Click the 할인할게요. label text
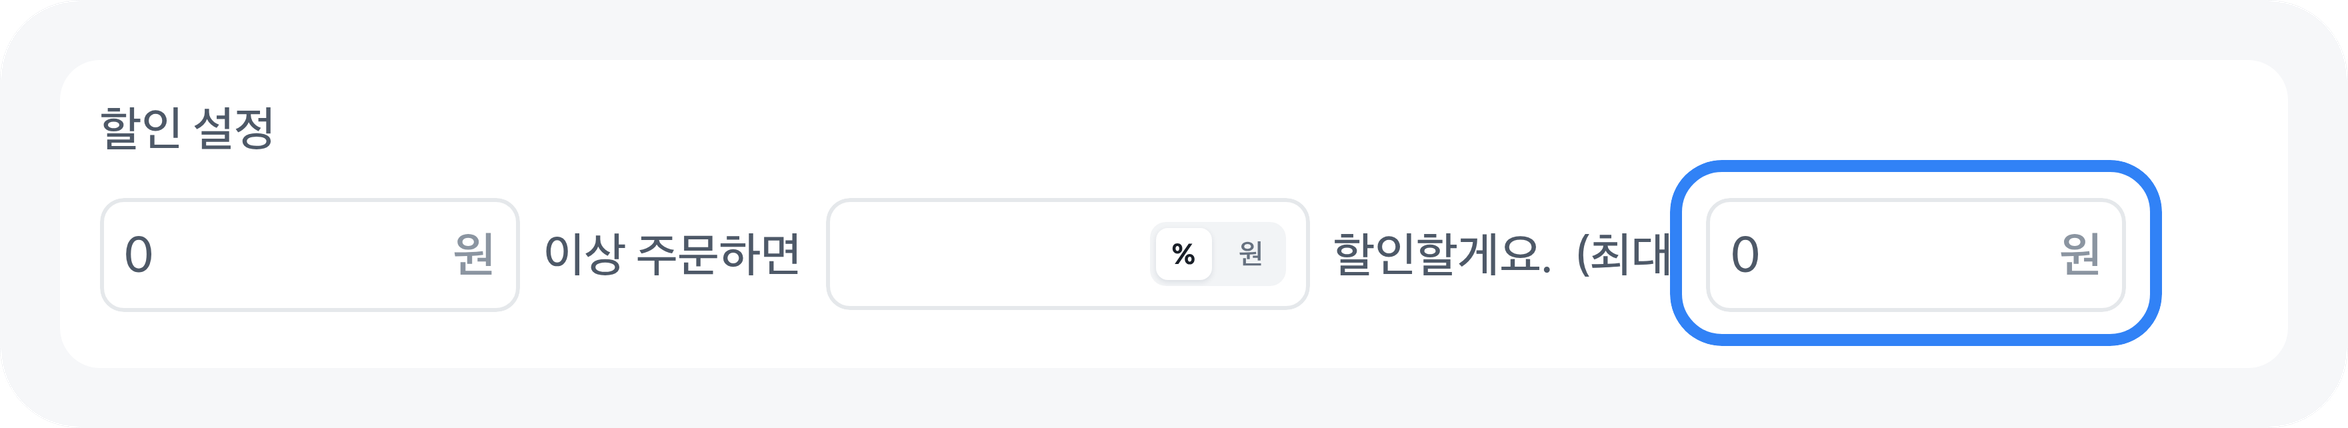Screen dimensions: 2348x428 click(1442, 254)
